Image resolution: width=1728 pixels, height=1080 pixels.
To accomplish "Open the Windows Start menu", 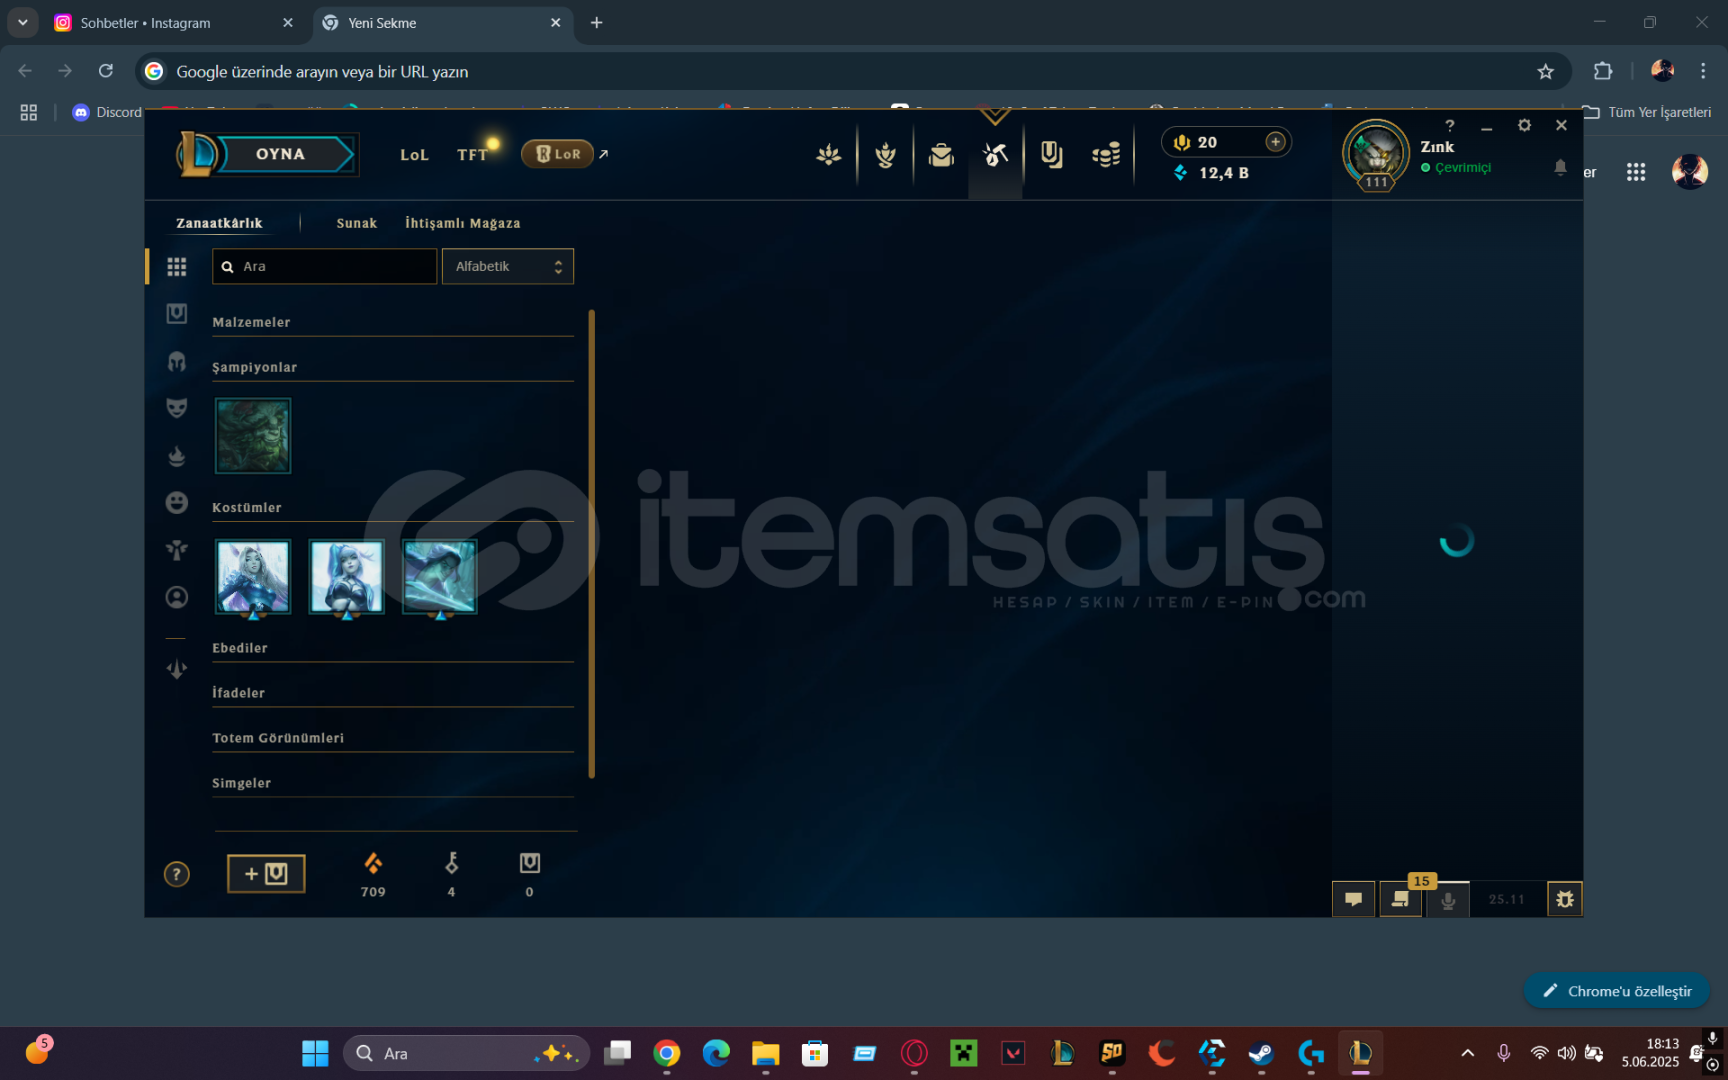I will [315, 1053].
